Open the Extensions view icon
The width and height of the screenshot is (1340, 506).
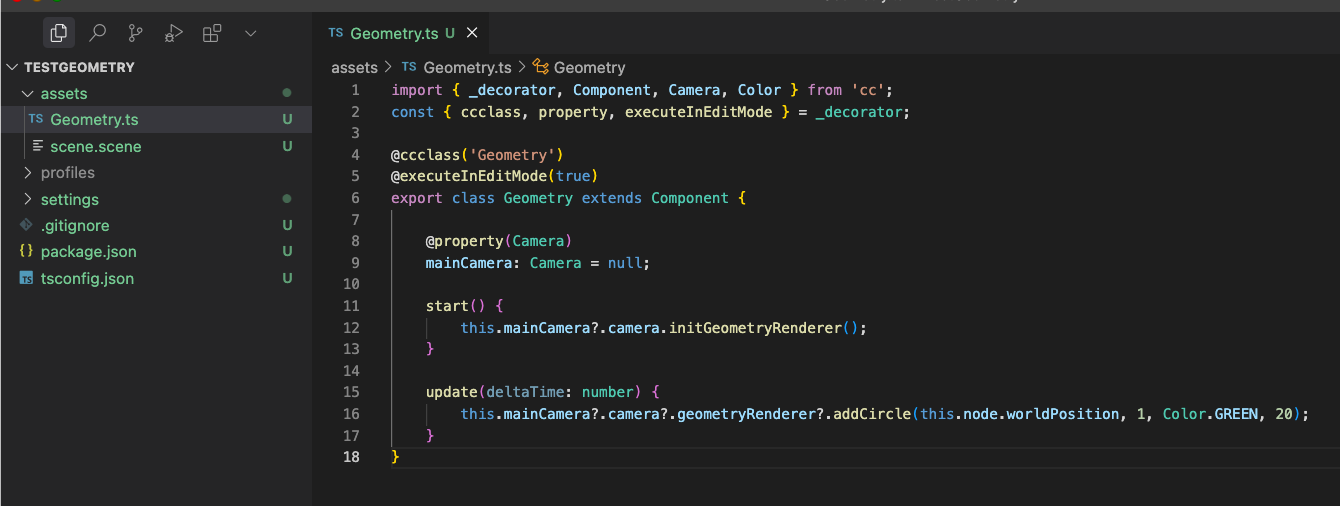coord(211,33)
